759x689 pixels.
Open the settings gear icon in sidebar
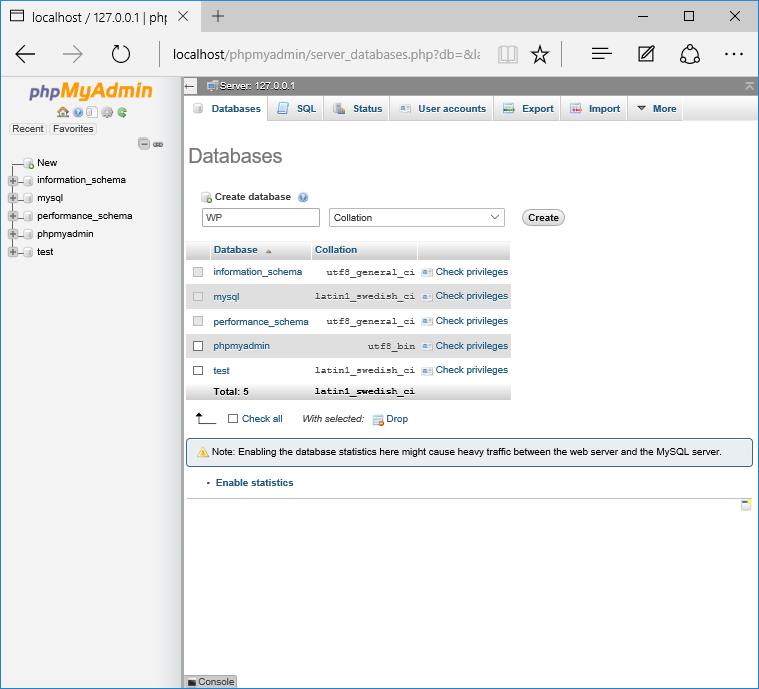point(107,112)
